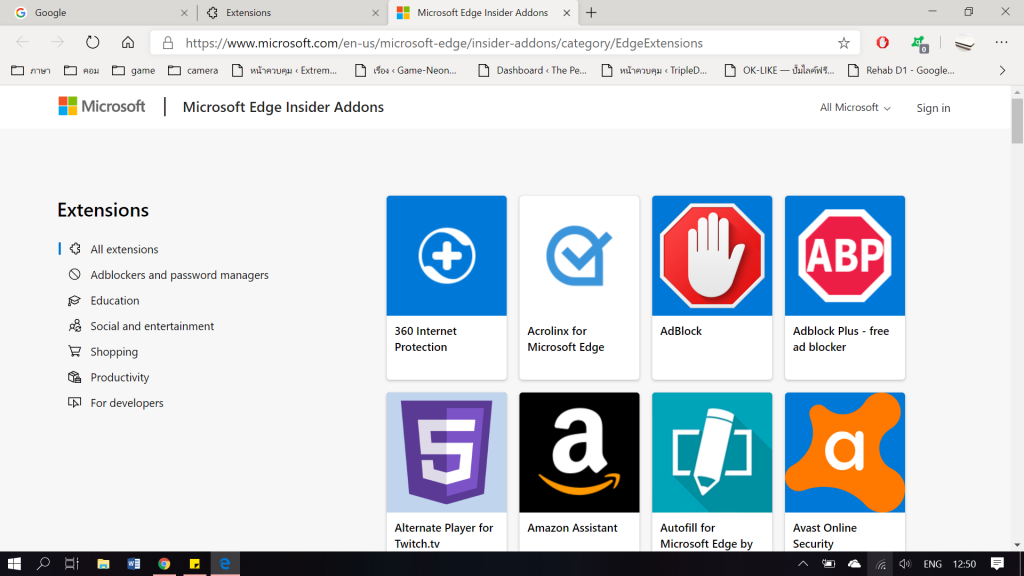Image resolution: width=1024 pixels, height=576 pixels.
Task: Open the Amazon Assistant tile icon
Action: click(x=579, y=453)
